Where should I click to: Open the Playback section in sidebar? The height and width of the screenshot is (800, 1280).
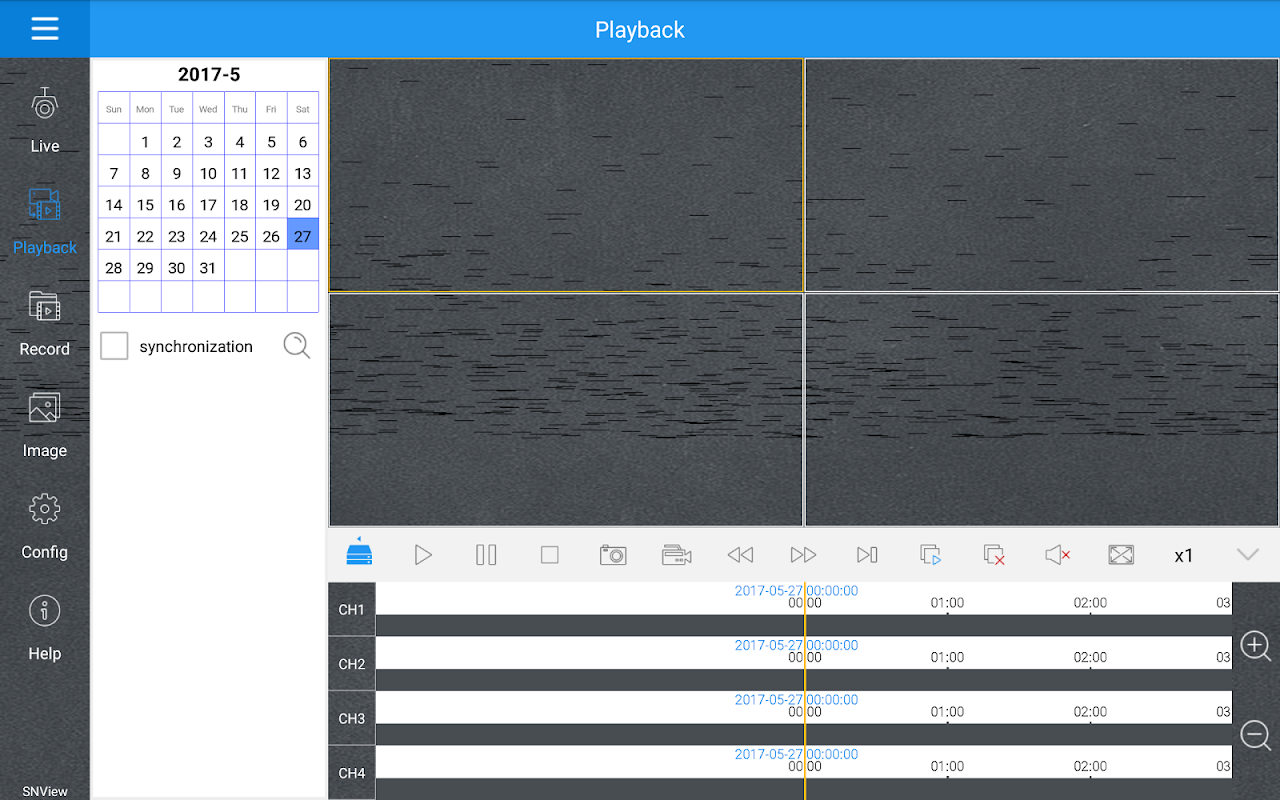[44, 221]
